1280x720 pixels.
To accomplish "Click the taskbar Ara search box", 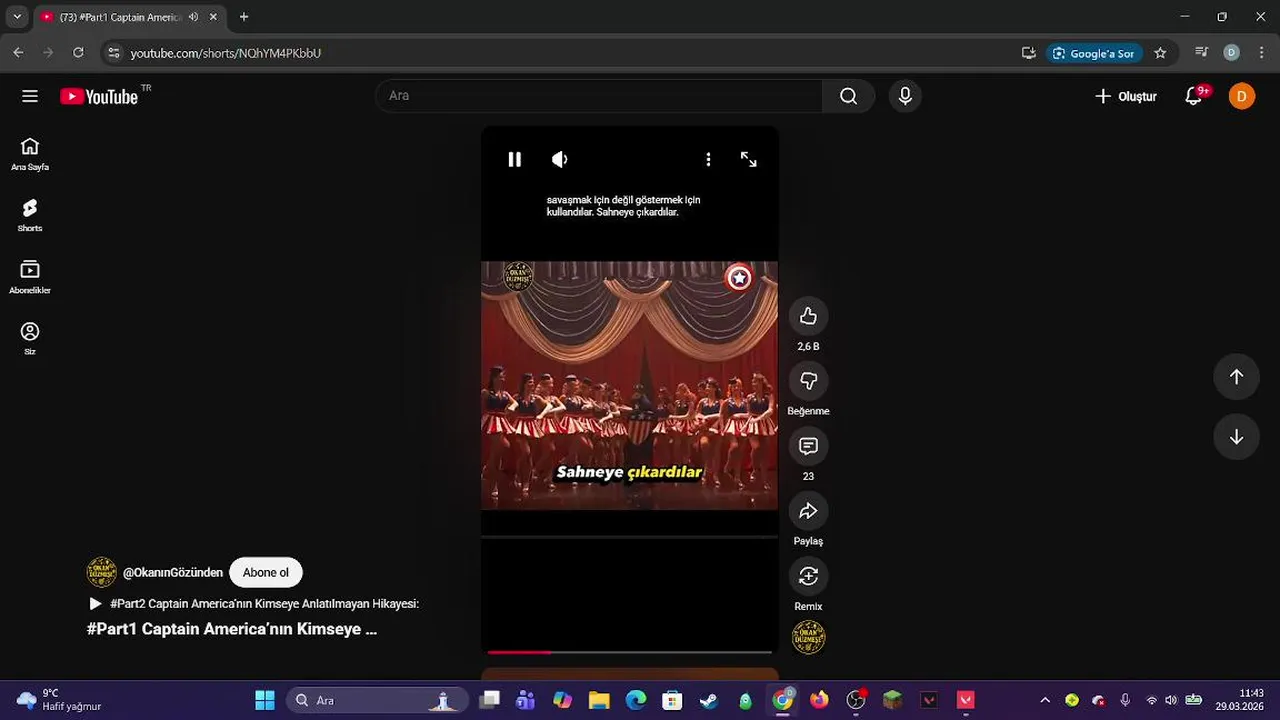I will coord(378,700).
